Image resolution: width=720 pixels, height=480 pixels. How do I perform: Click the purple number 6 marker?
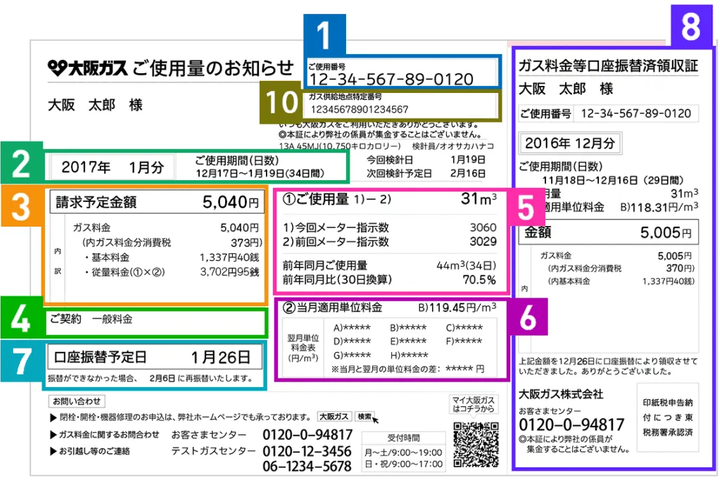pos(528,316)
